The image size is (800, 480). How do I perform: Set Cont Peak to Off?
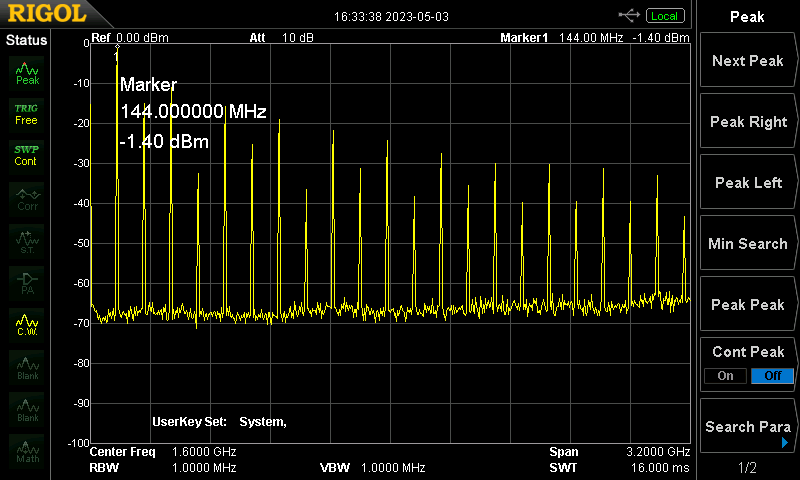pyautogui.click(x=772, y=375)
